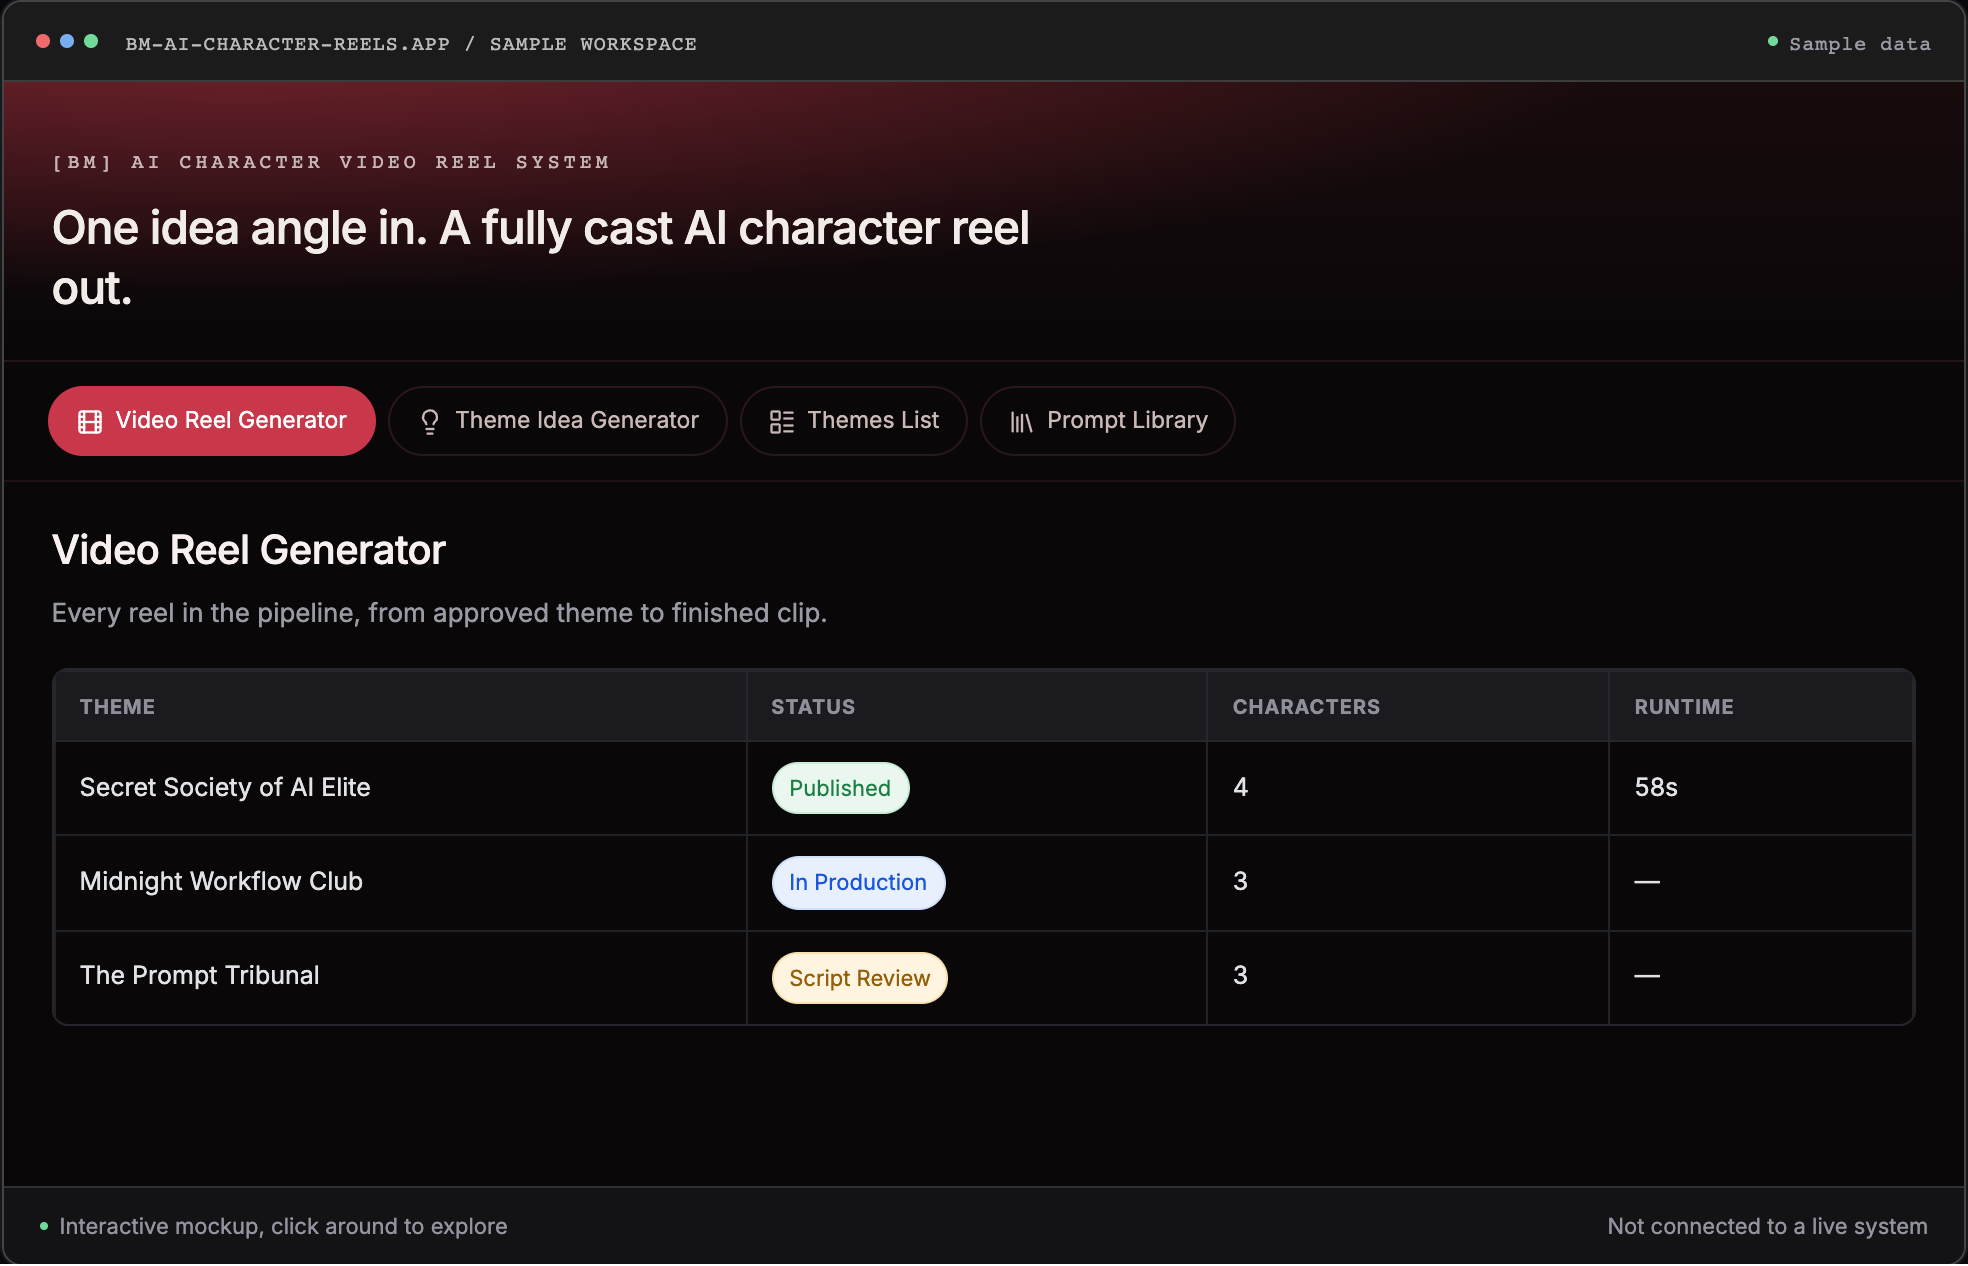Click the blue window dot in title bar
Viewport: 1968px width, 1266px height.
point(67,41)
